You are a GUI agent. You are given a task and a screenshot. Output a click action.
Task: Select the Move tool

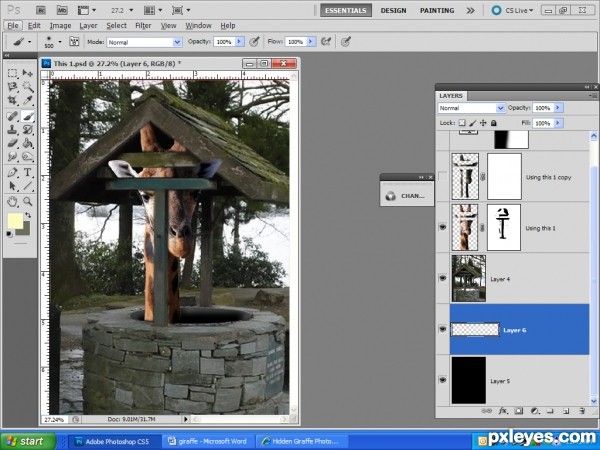pyautogui.click(x=28, y=73)
